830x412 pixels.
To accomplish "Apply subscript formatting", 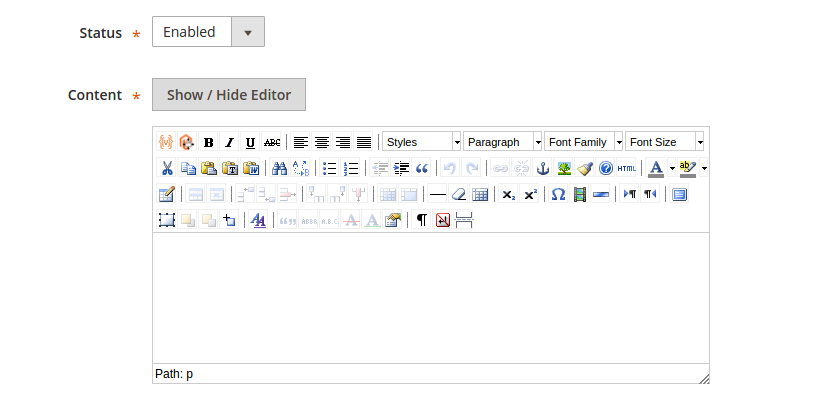I will [x=508, y=194].
